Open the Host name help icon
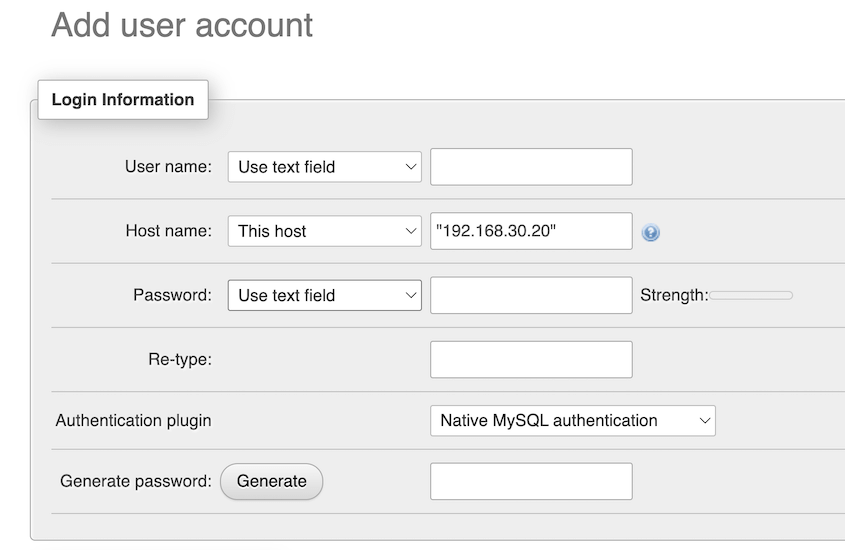The height and width of the screenshot is (550, 845). [650, 232]
